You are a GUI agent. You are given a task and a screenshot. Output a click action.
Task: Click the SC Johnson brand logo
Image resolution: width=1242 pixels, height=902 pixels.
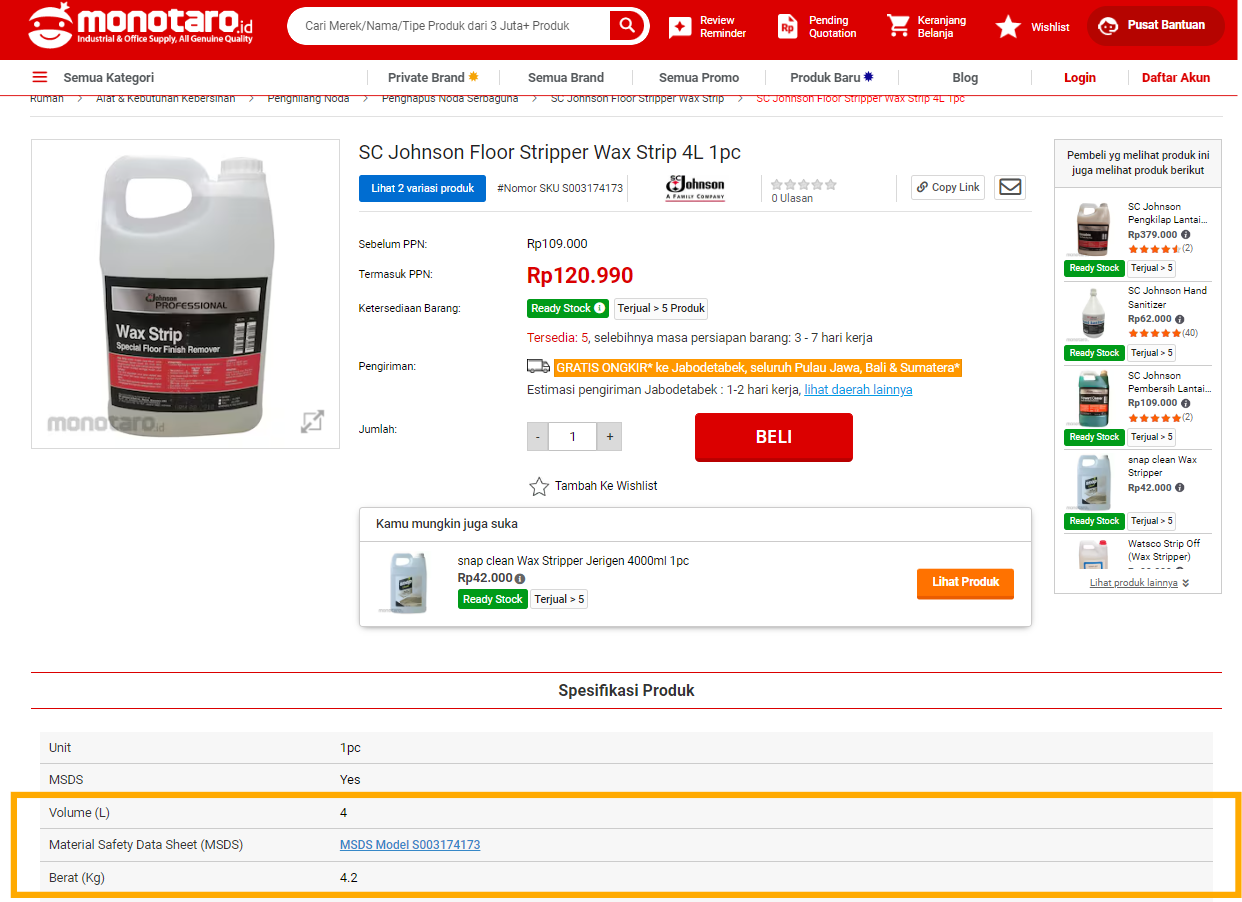[695, 188]
